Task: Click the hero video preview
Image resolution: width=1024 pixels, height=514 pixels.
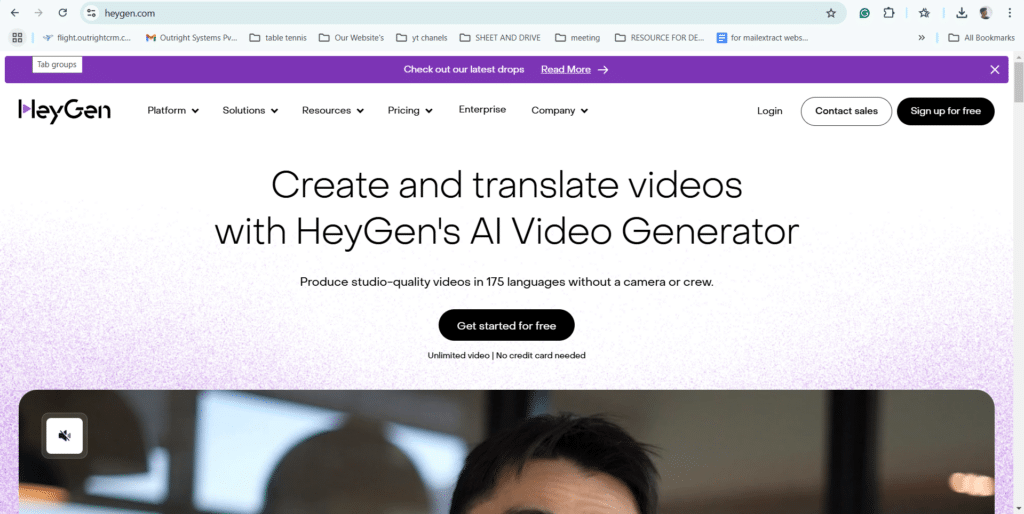Action: pyautogui.click(x=506, y=454)
